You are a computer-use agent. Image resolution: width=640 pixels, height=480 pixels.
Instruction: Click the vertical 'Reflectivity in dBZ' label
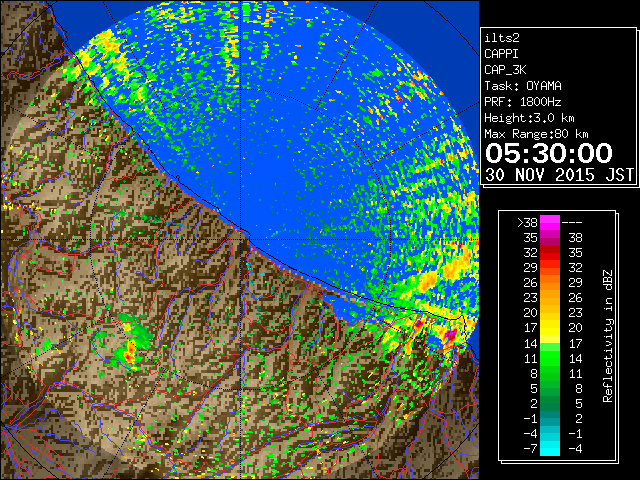607,336
